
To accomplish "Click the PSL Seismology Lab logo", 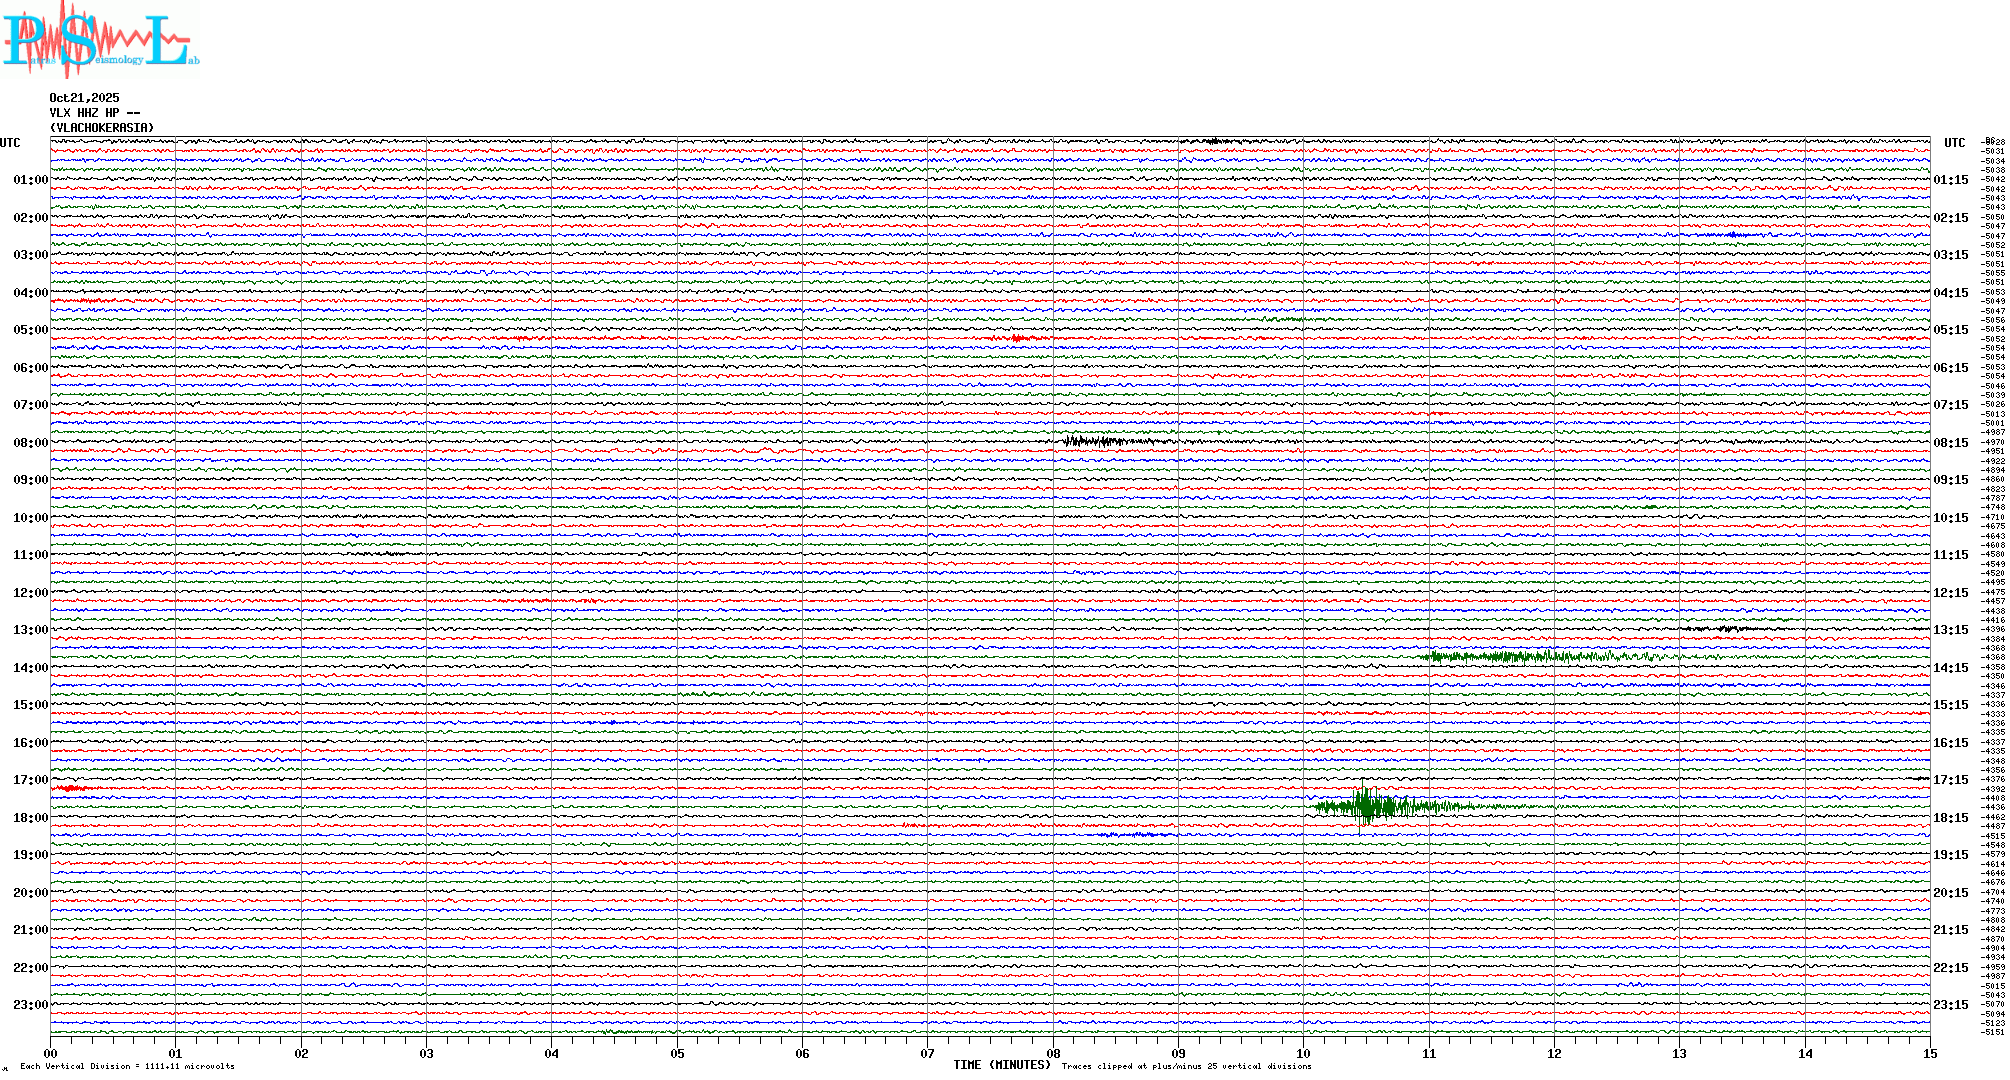I will pyautogui.click(x=100, y=40).
